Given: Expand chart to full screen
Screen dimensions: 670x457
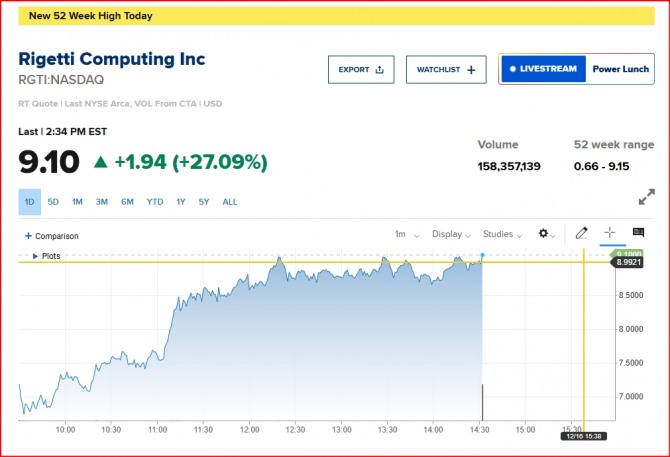Looking at the screenshot, I should click(646, 196).
